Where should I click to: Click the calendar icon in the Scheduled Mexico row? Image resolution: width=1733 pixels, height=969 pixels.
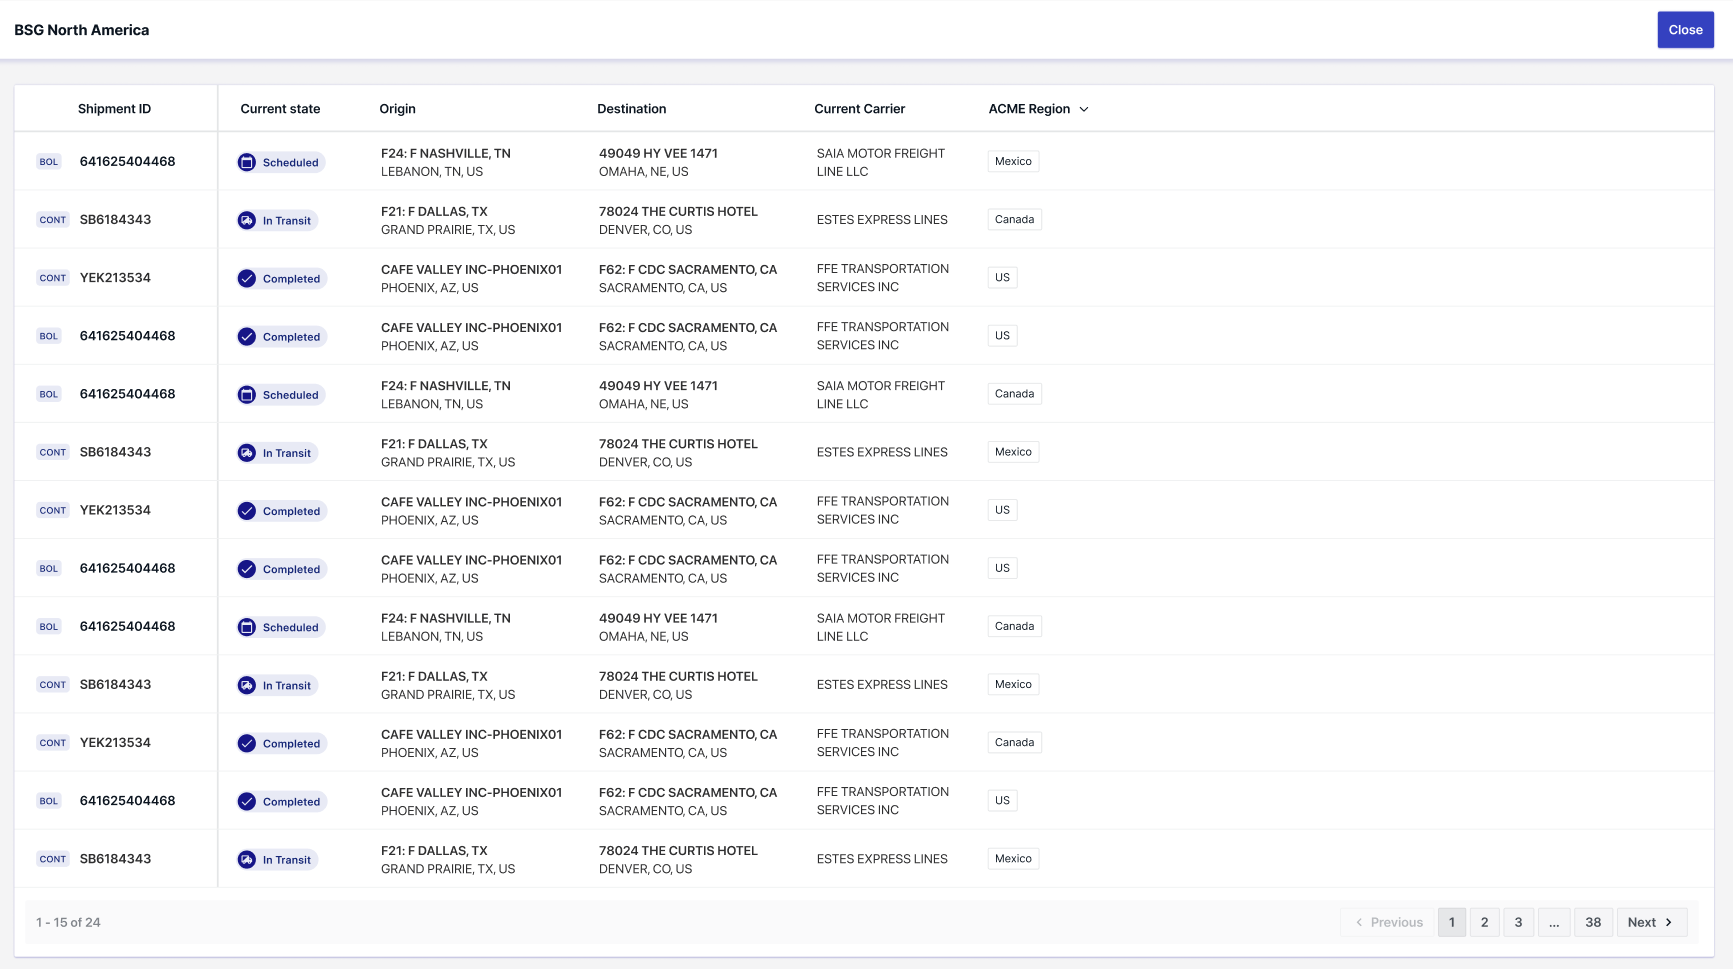pyautogui.click(x=247, y=162)
